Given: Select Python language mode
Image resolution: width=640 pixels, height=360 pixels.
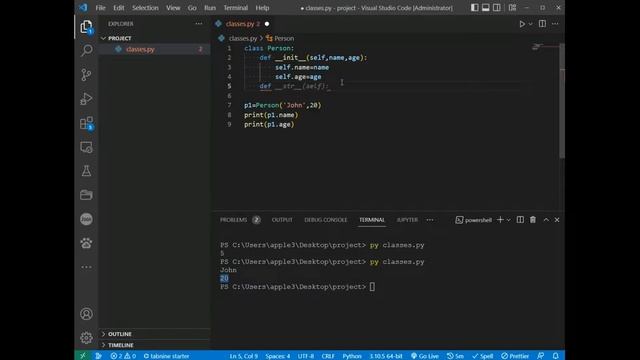Looking at the screenshot, I should pyautogui.click(x=352, y=356).
